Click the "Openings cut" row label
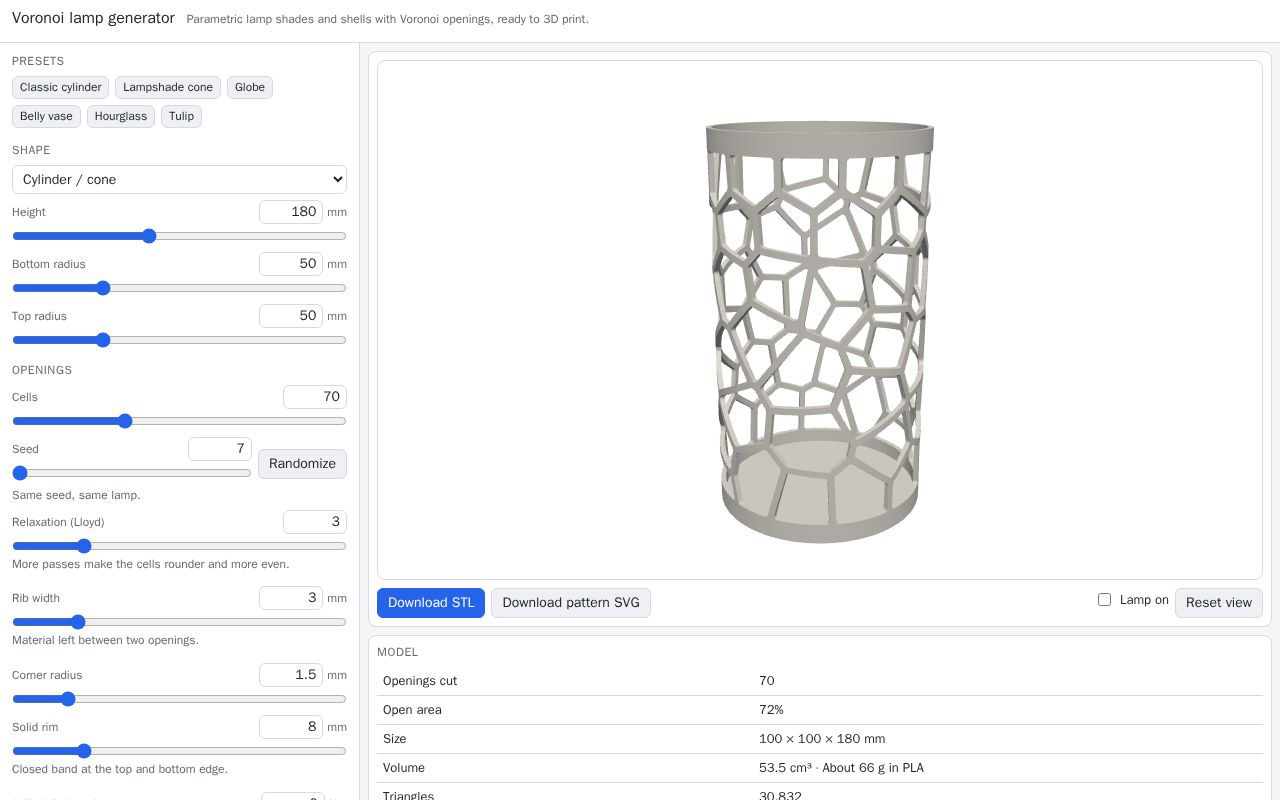 click(x=420, y=681)
